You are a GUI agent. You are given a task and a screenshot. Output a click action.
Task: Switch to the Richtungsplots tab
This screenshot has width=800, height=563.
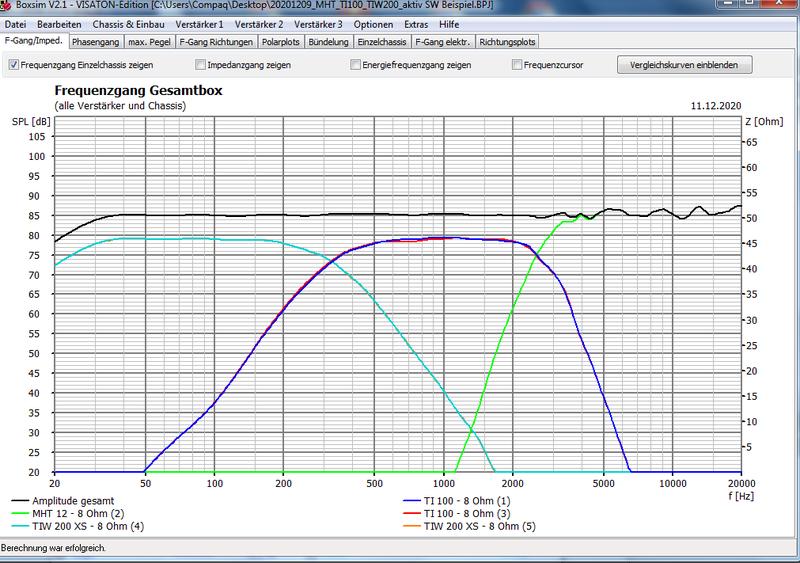(507, 42)
